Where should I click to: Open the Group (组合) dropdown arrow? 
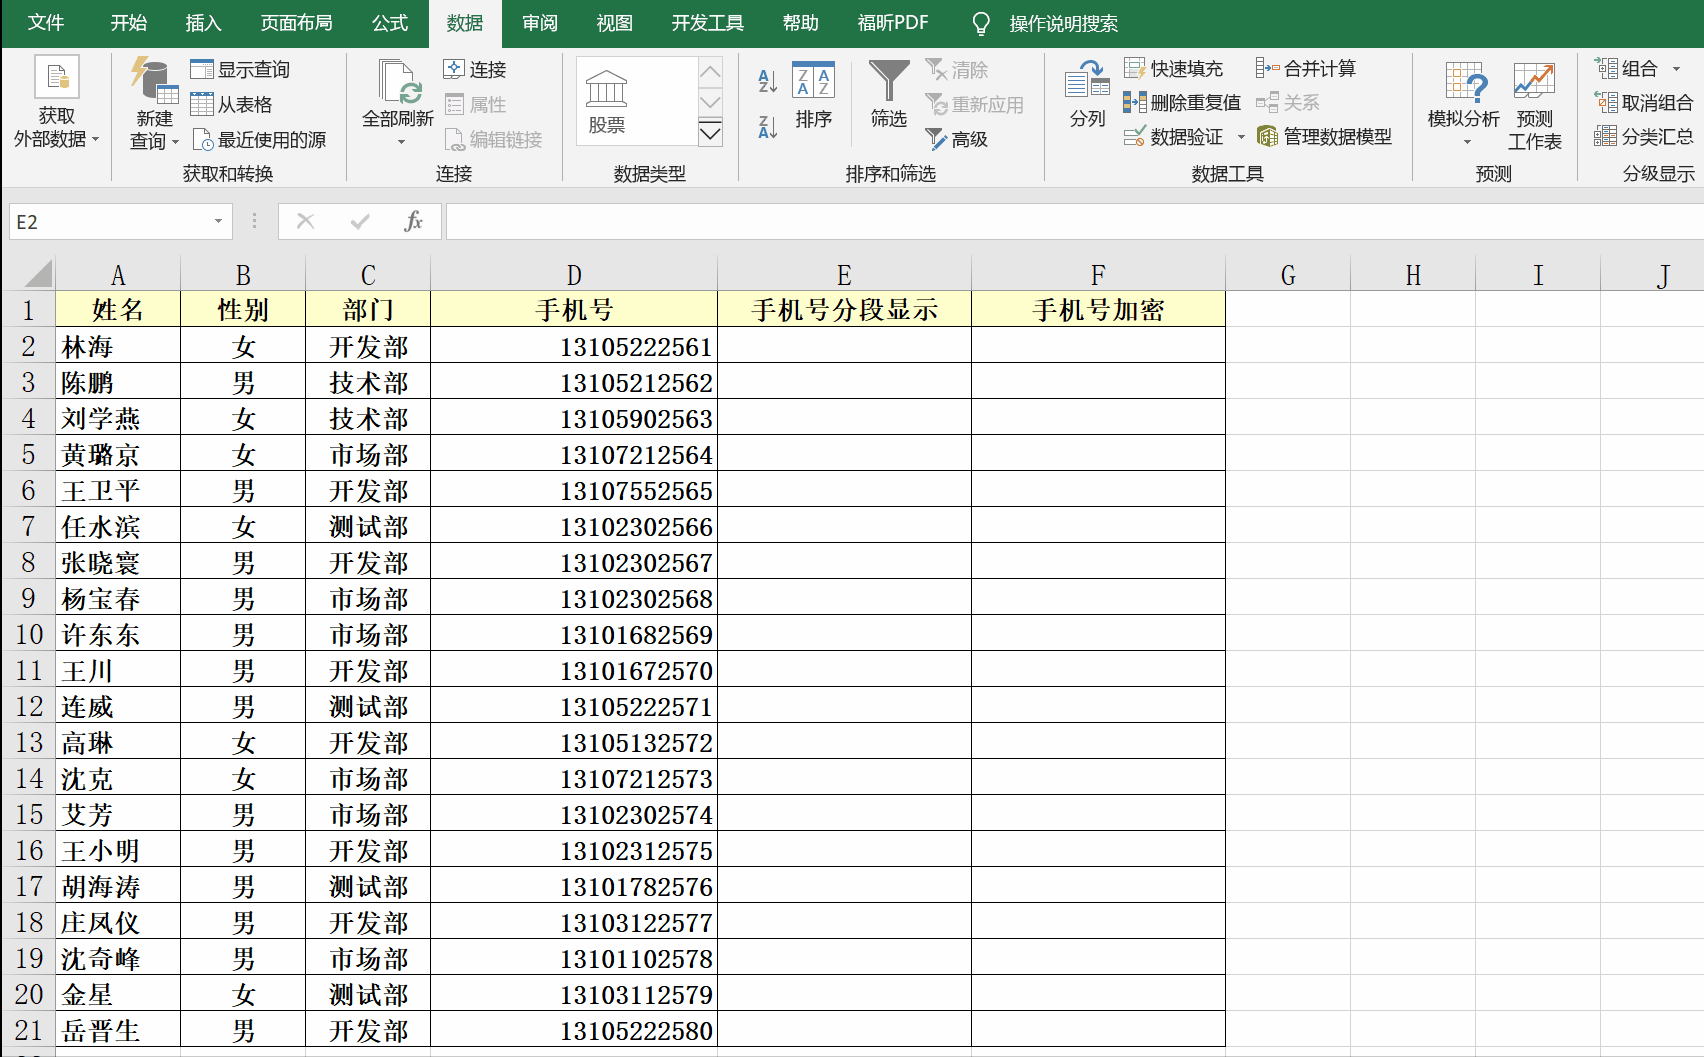click(x=1676, y=69)
